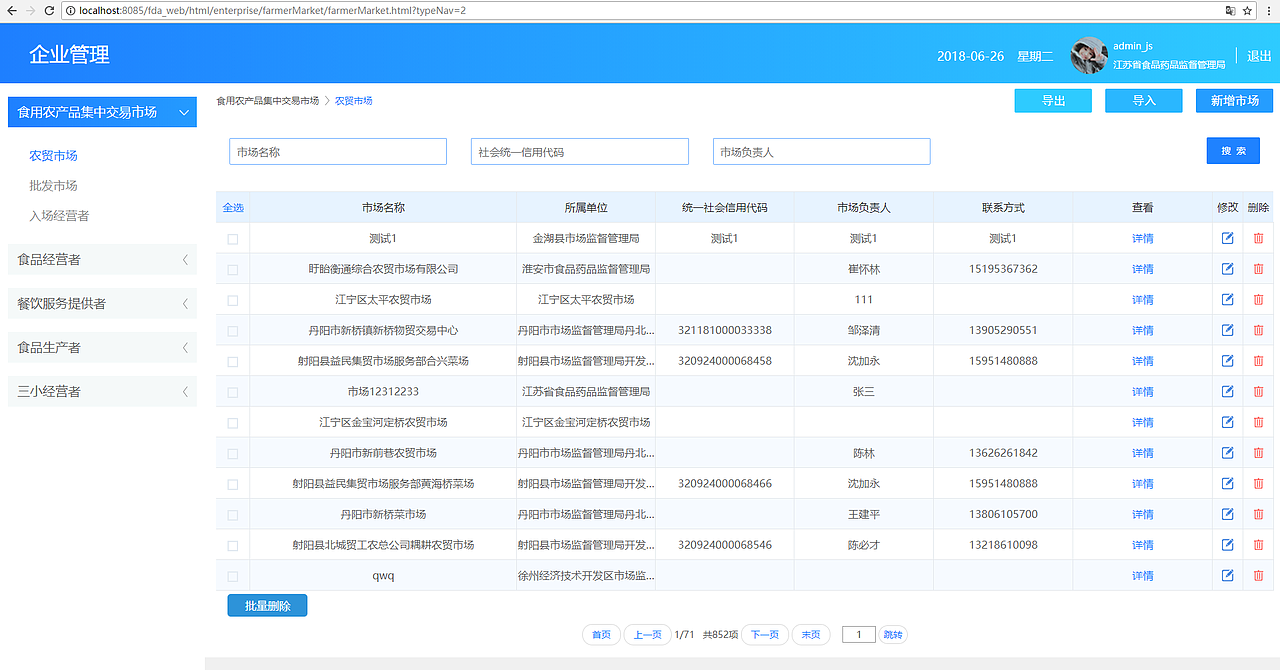
Task: Click the page number input field
Action: tap(858, 634)
